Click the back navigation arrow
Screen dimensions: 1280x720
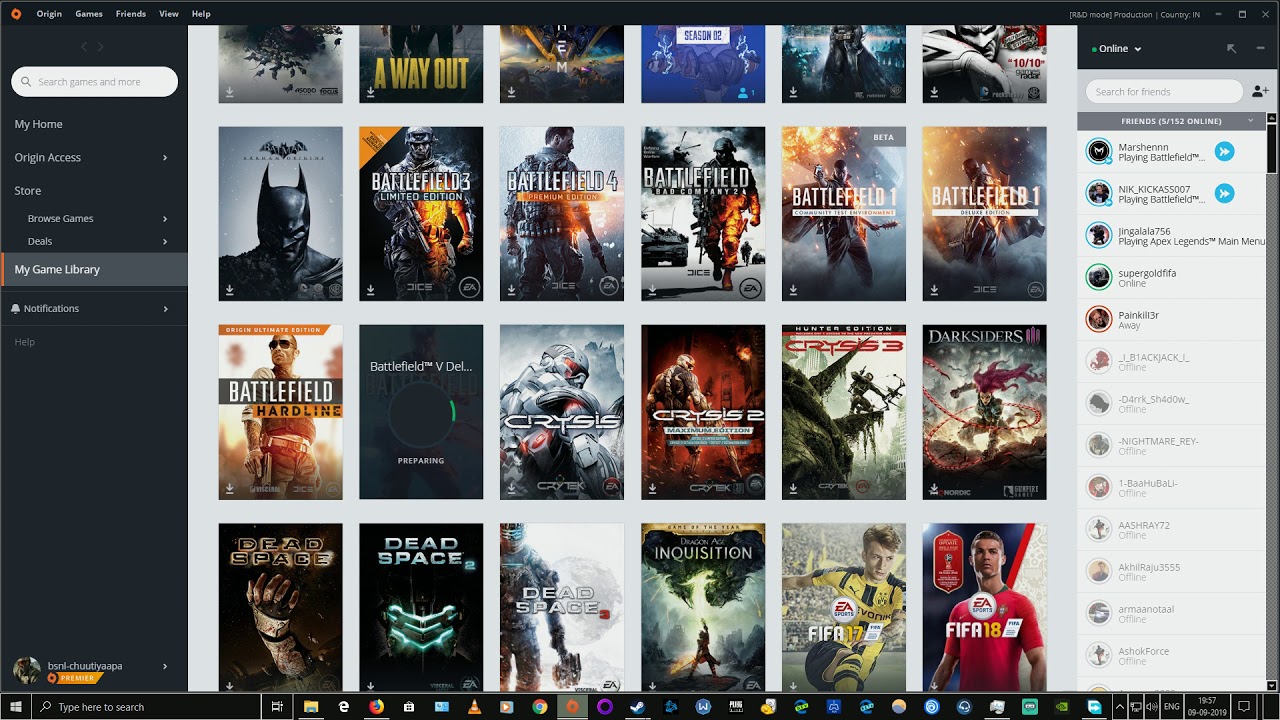point(84,46)
